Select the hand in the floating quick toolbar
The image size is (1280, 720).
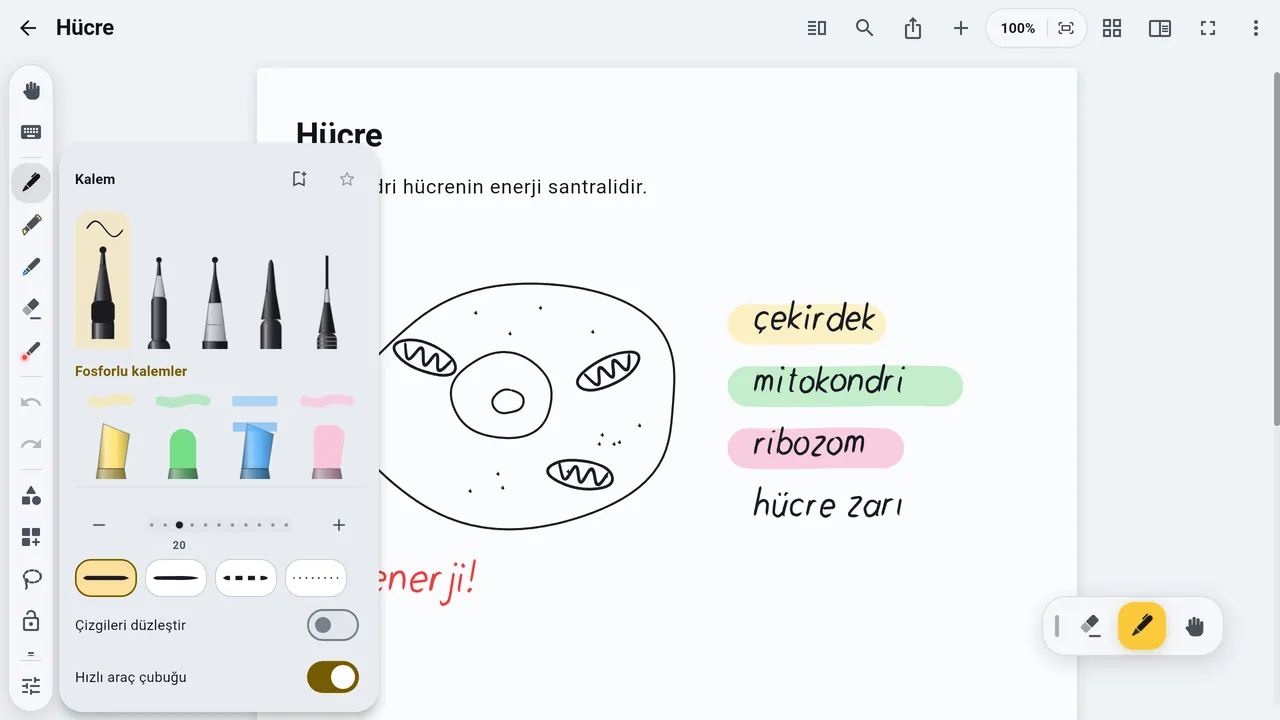[x=1195, y=626]
